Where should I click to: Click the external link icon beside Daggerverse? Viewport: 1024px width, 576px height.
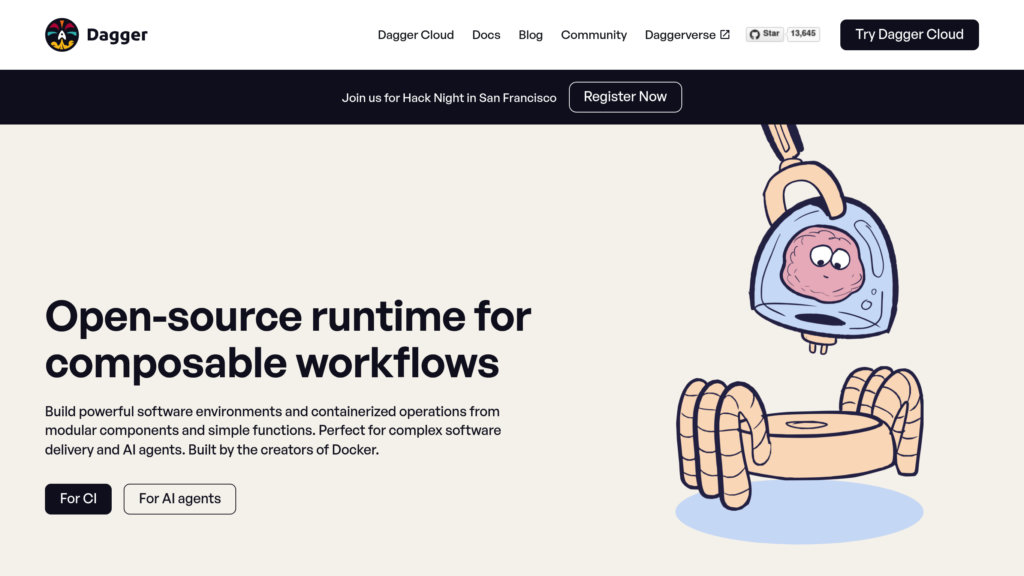click(725, 35)
